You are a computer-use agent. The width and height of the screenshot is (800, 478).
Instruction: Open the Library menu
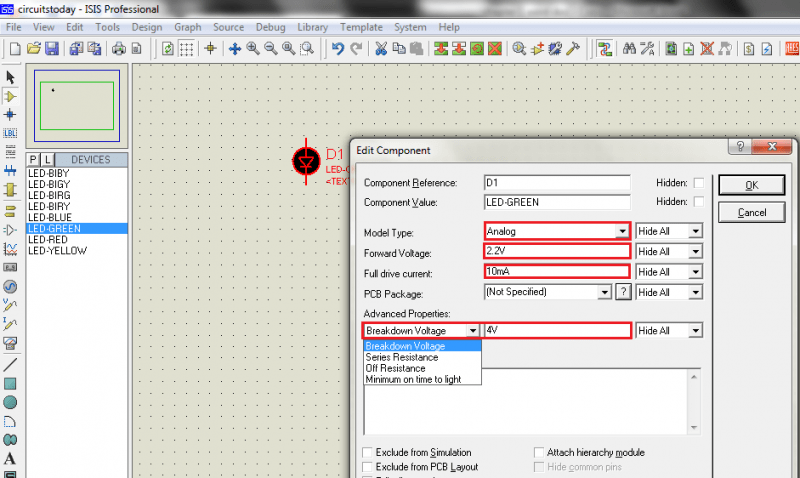pos(312,27)
